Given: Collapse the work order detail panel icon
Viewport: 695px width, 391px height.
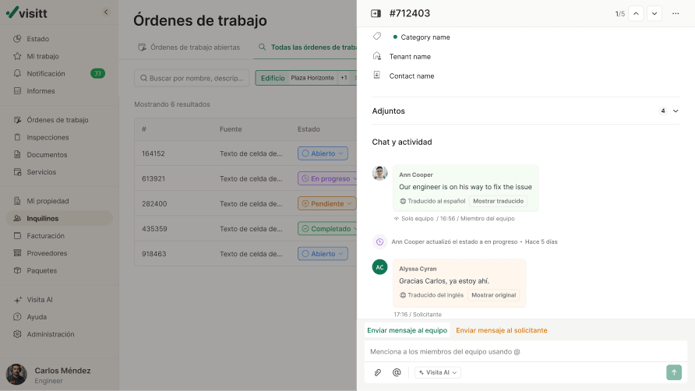Looking at the screenshot, I should [376, 13].
